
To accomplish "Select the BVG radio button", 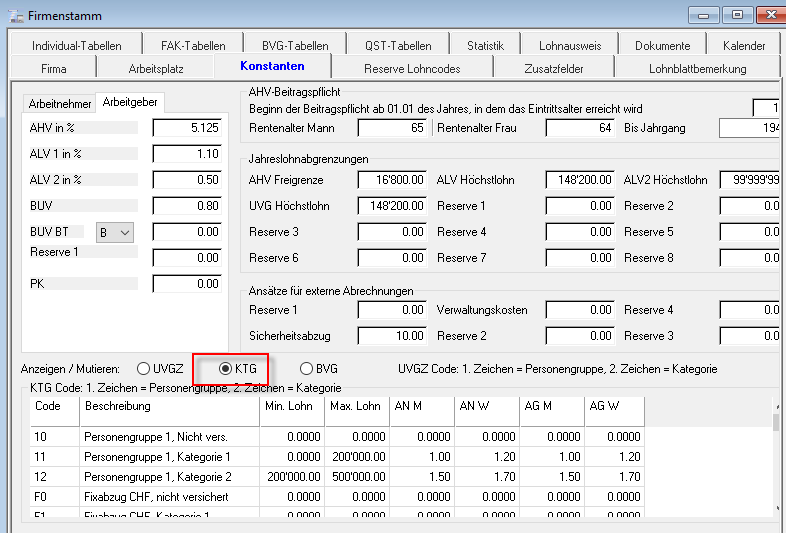I will point(306,369).
